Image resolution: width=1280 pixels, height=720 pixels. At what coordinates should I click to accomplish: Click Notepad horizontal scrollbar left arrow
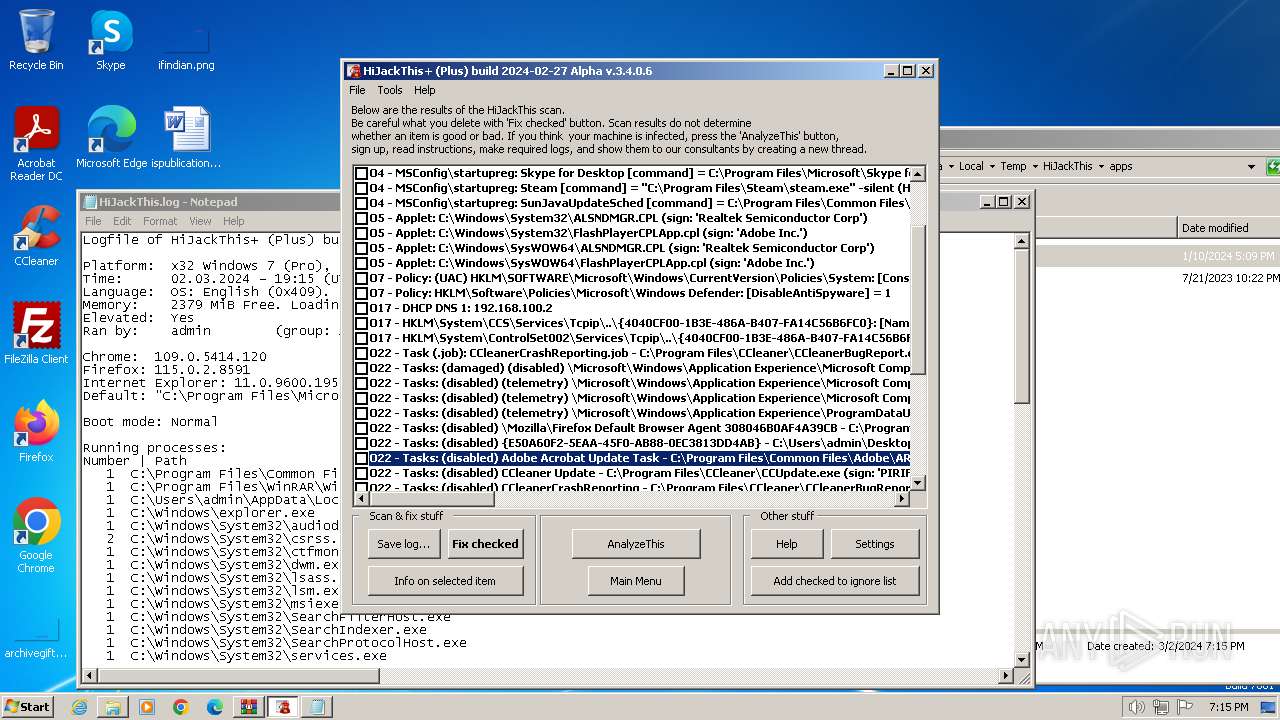coord(91,677)
